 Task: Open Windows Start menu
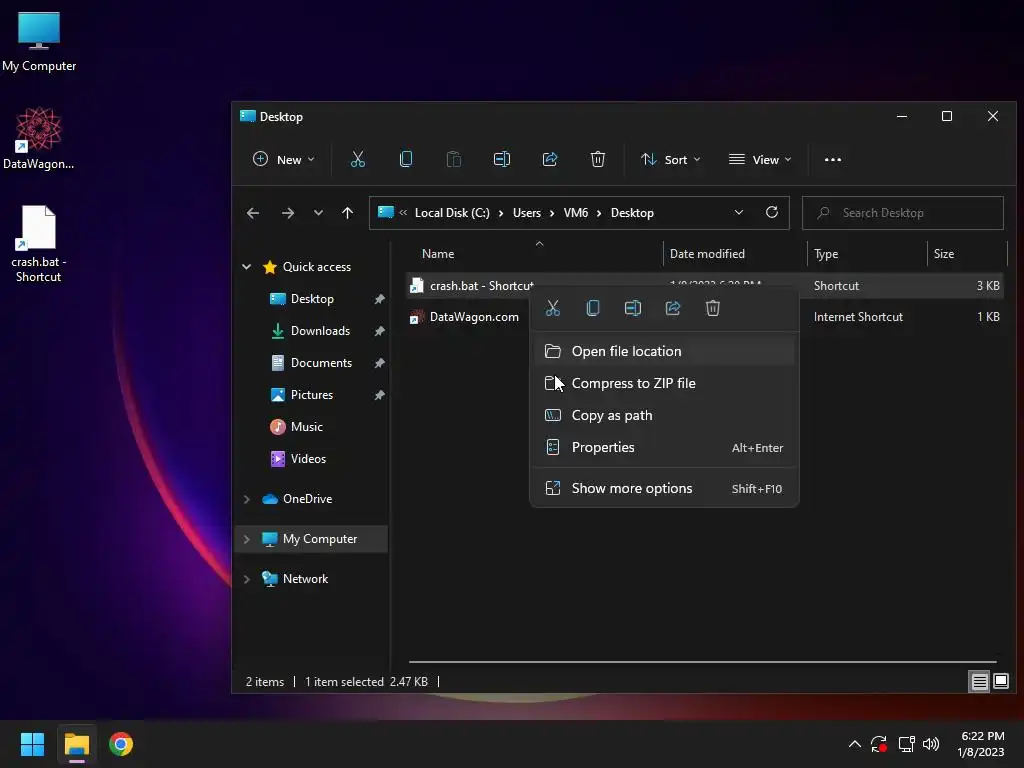pyautogui.click(x=32, y=744)
